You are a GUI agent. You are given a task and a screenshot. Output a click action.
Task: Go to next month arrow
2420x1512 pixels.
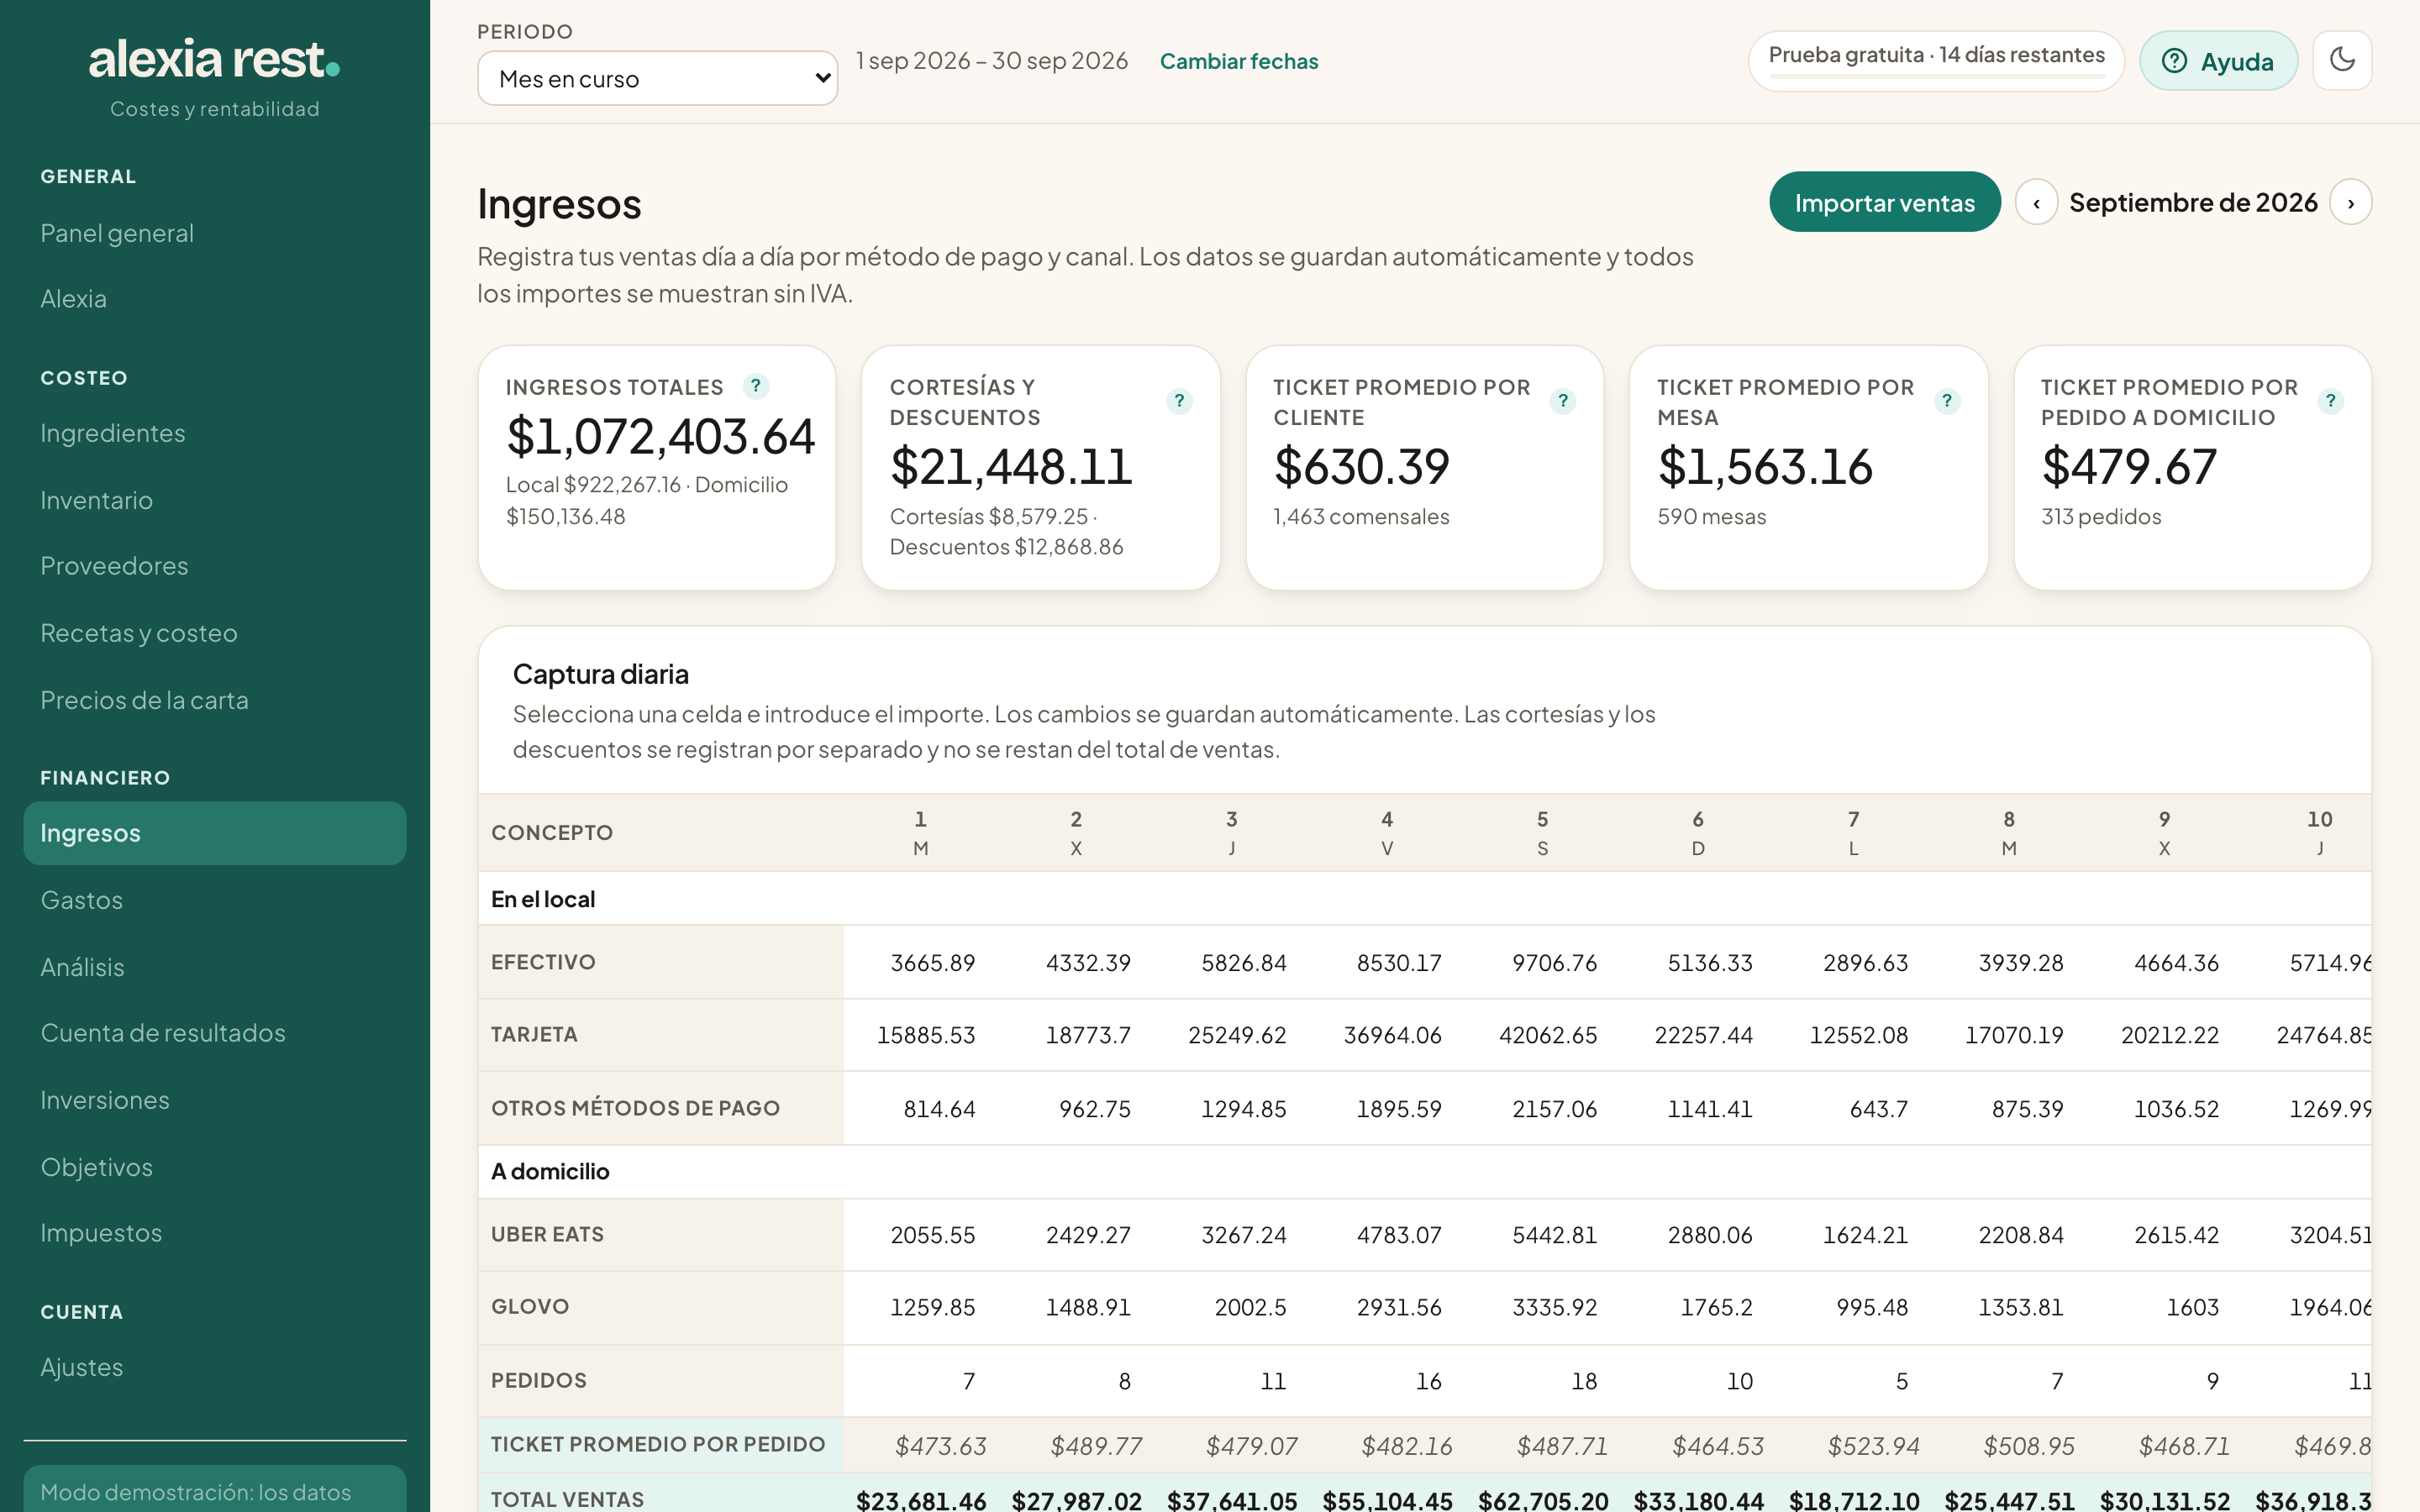[x=2350, y=203]
